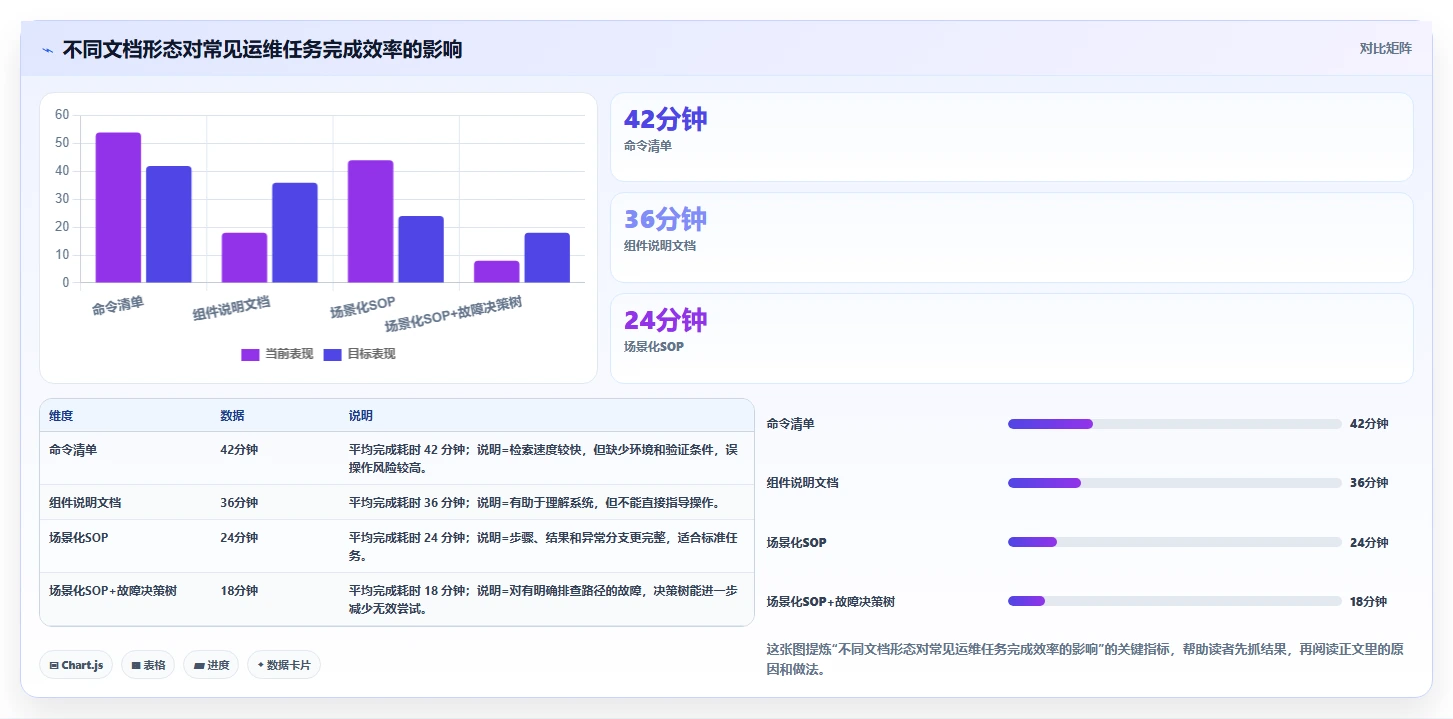Click the purple 场景化SOP current bar
The width and height of the screenshot is (1453, 719).
371,222
